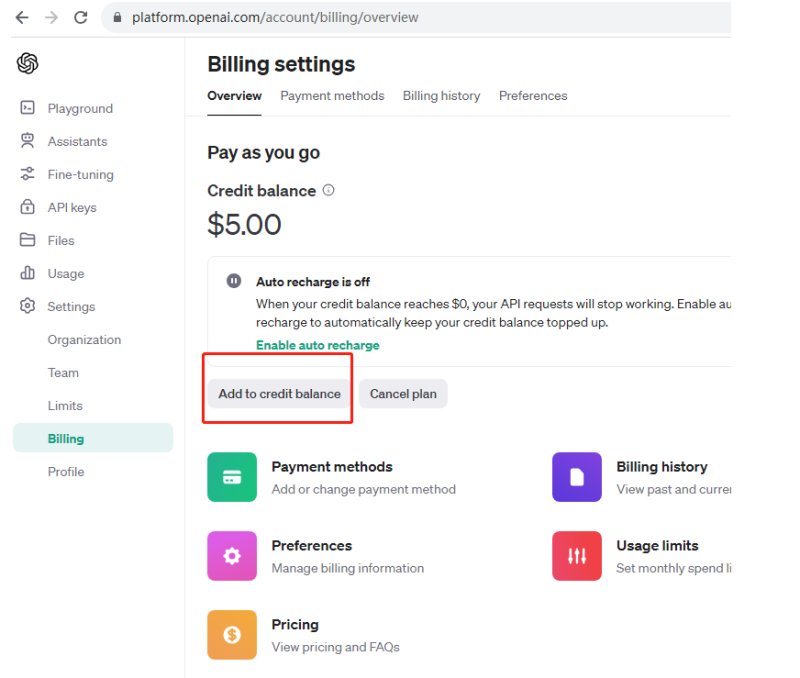
Task: Click the Playground terminal icon
Action: [x=28, y=108]
